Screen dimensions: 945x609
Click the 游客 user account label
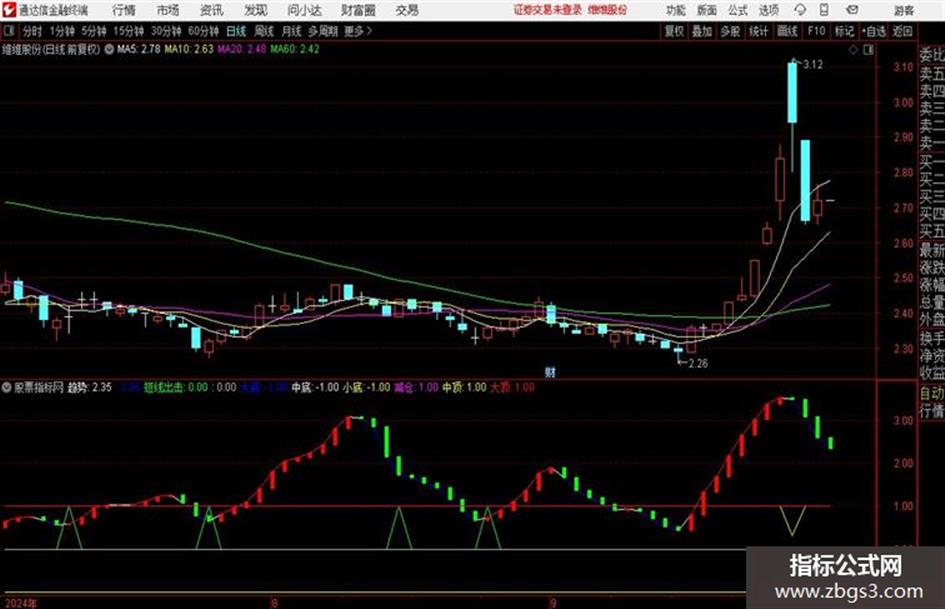[x=904, y=10]
